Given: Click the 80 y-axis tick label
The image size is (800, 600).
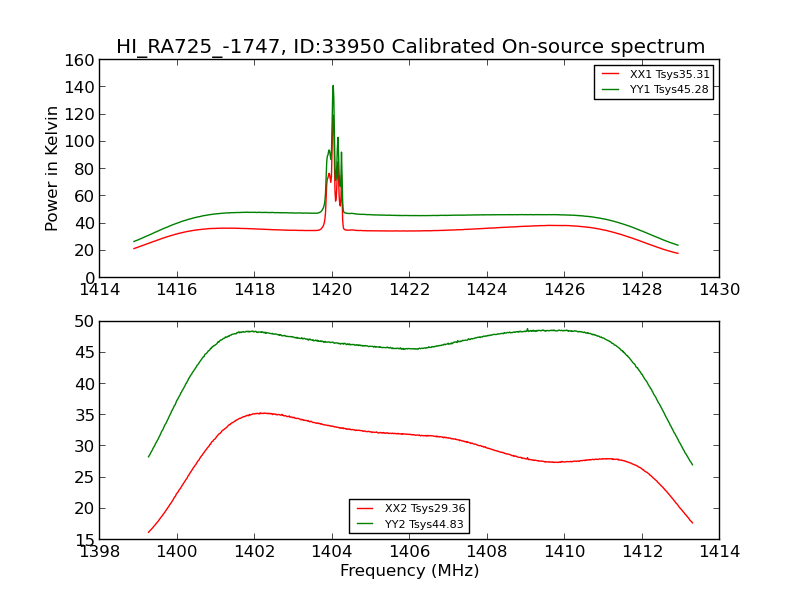Looking at the screenshot, I should pyautogui.click(x=85, y=169).
